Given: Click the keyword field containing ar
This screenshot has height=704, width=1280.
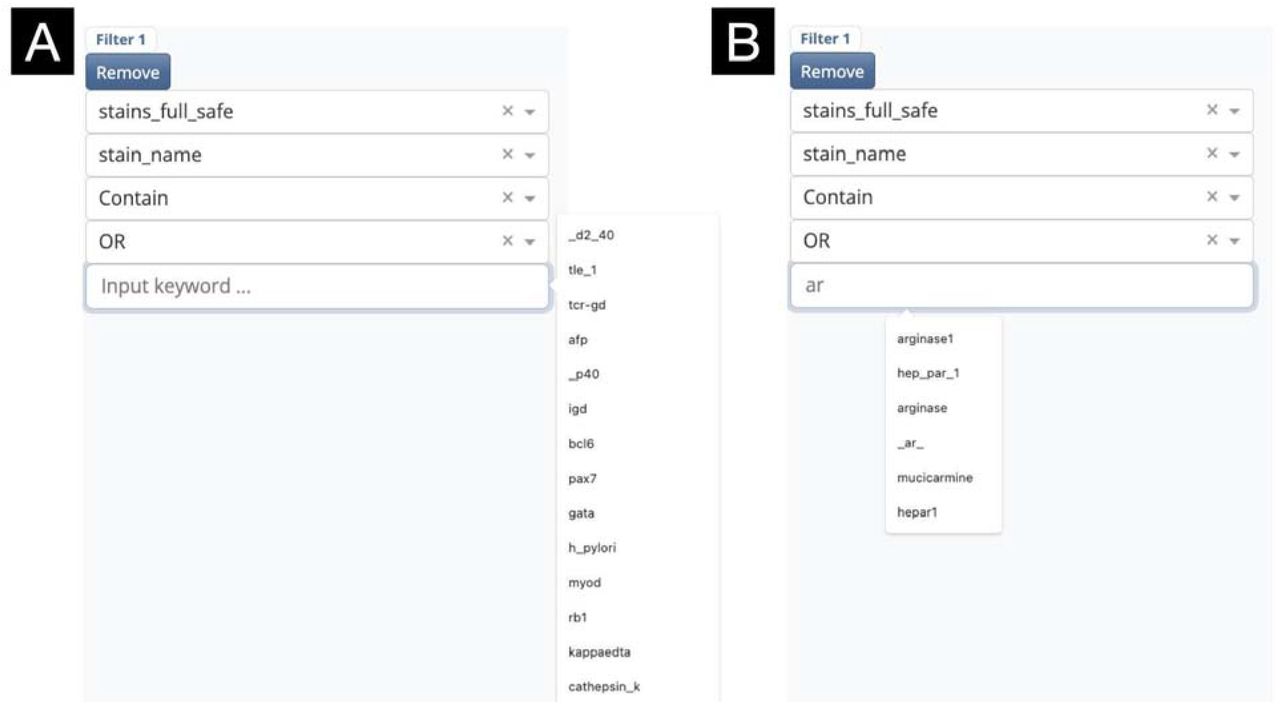Looking at the screenshot, I should [x=1022, y=285].
